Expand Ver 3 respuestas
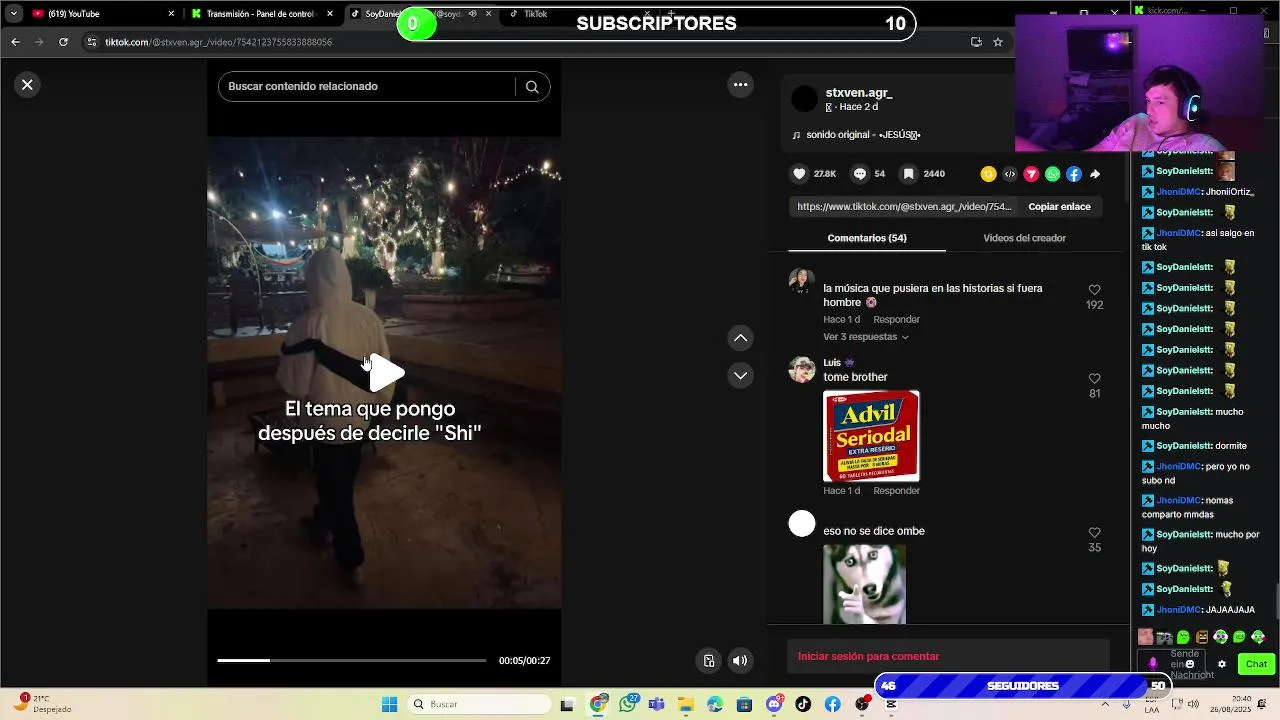Image resolution: width=1280 pixels, height=720 pixels. pyautogui.click(x=865, y=337)
